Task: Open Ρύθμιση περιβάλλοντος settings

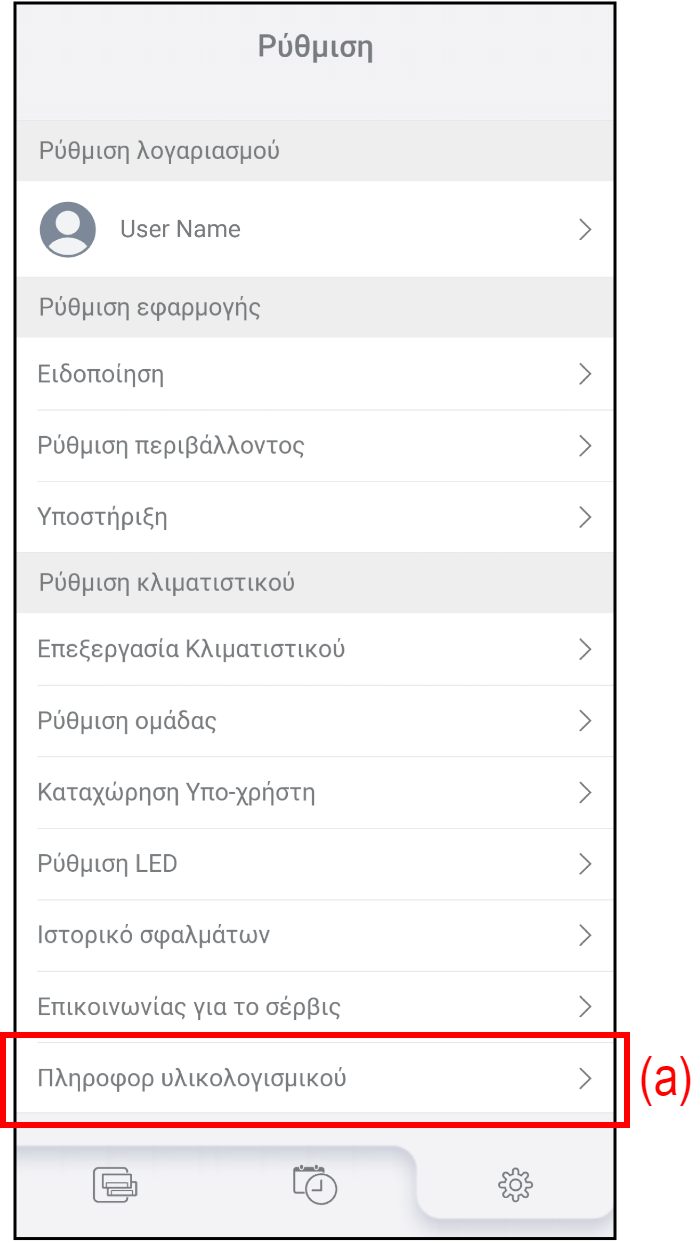Action: click(x=171, y=445)
